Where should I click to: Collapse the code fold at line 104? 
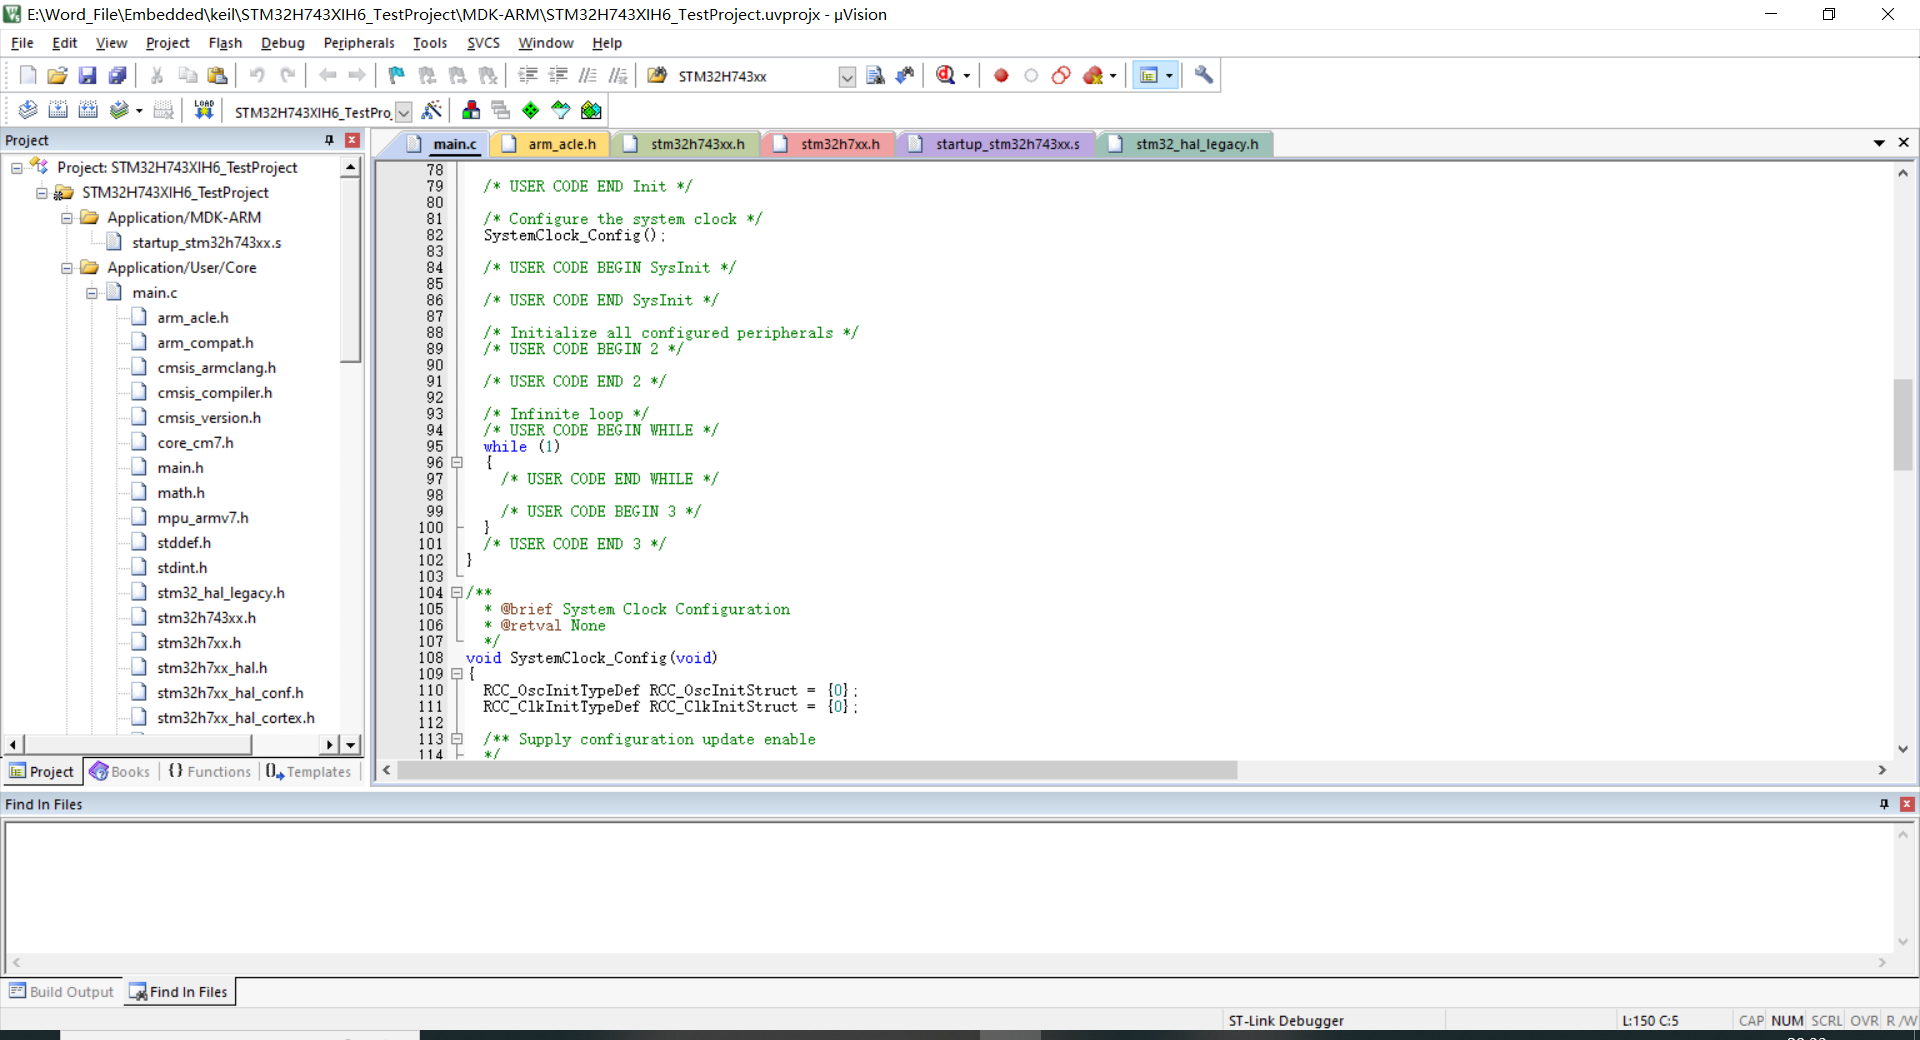click(457, 593)
